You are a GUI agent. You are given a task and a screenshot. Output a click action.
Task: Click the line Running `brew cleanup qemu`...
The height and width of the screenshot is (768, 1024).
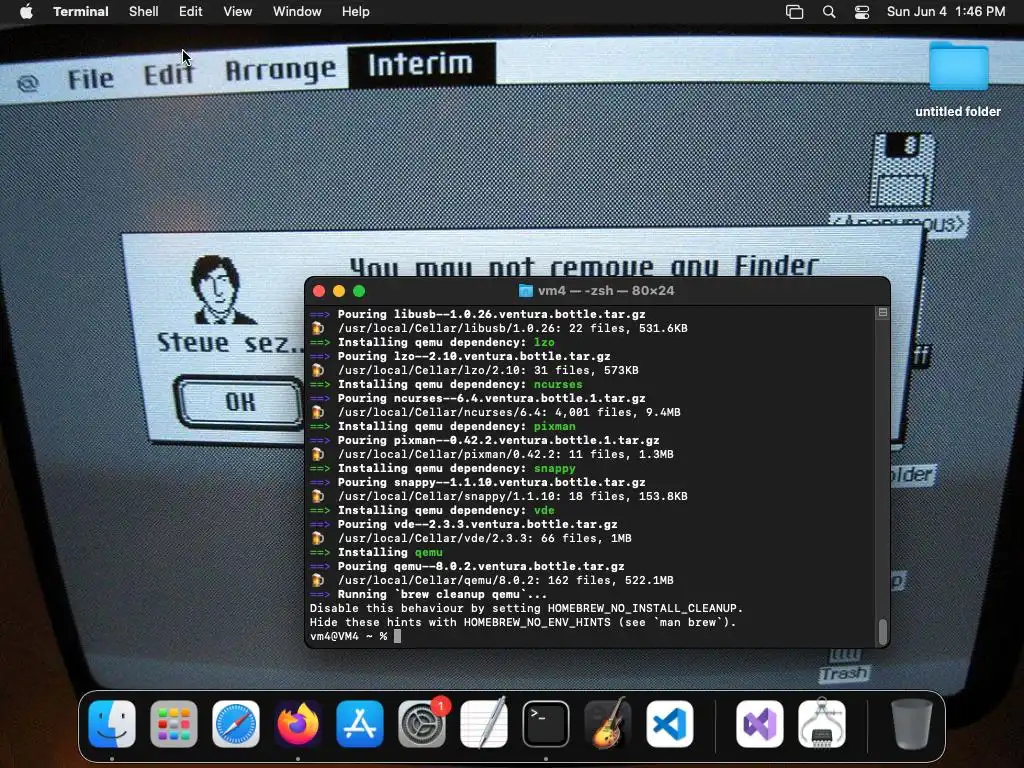tap(442, 595)
